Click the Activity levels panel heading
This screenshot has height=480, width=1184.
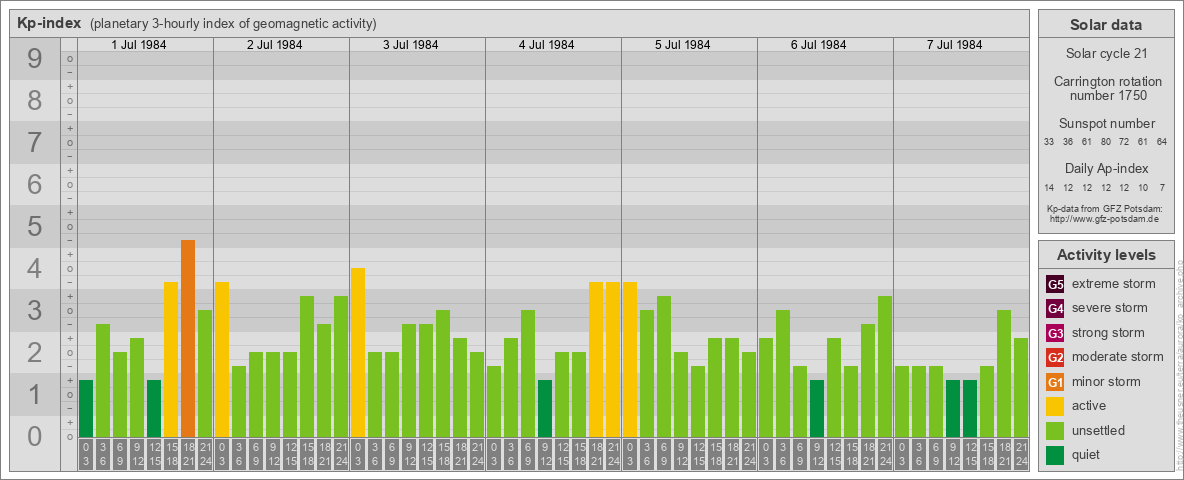coord(1106,255)
